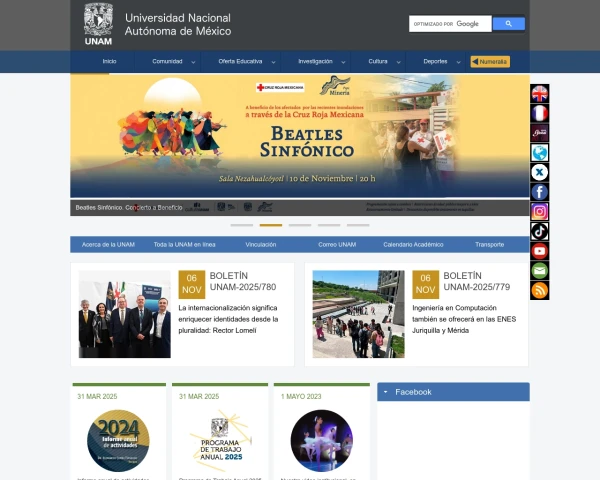Open the Vinculación link
This screenshot has width=600, height=480.
point(261,245)
